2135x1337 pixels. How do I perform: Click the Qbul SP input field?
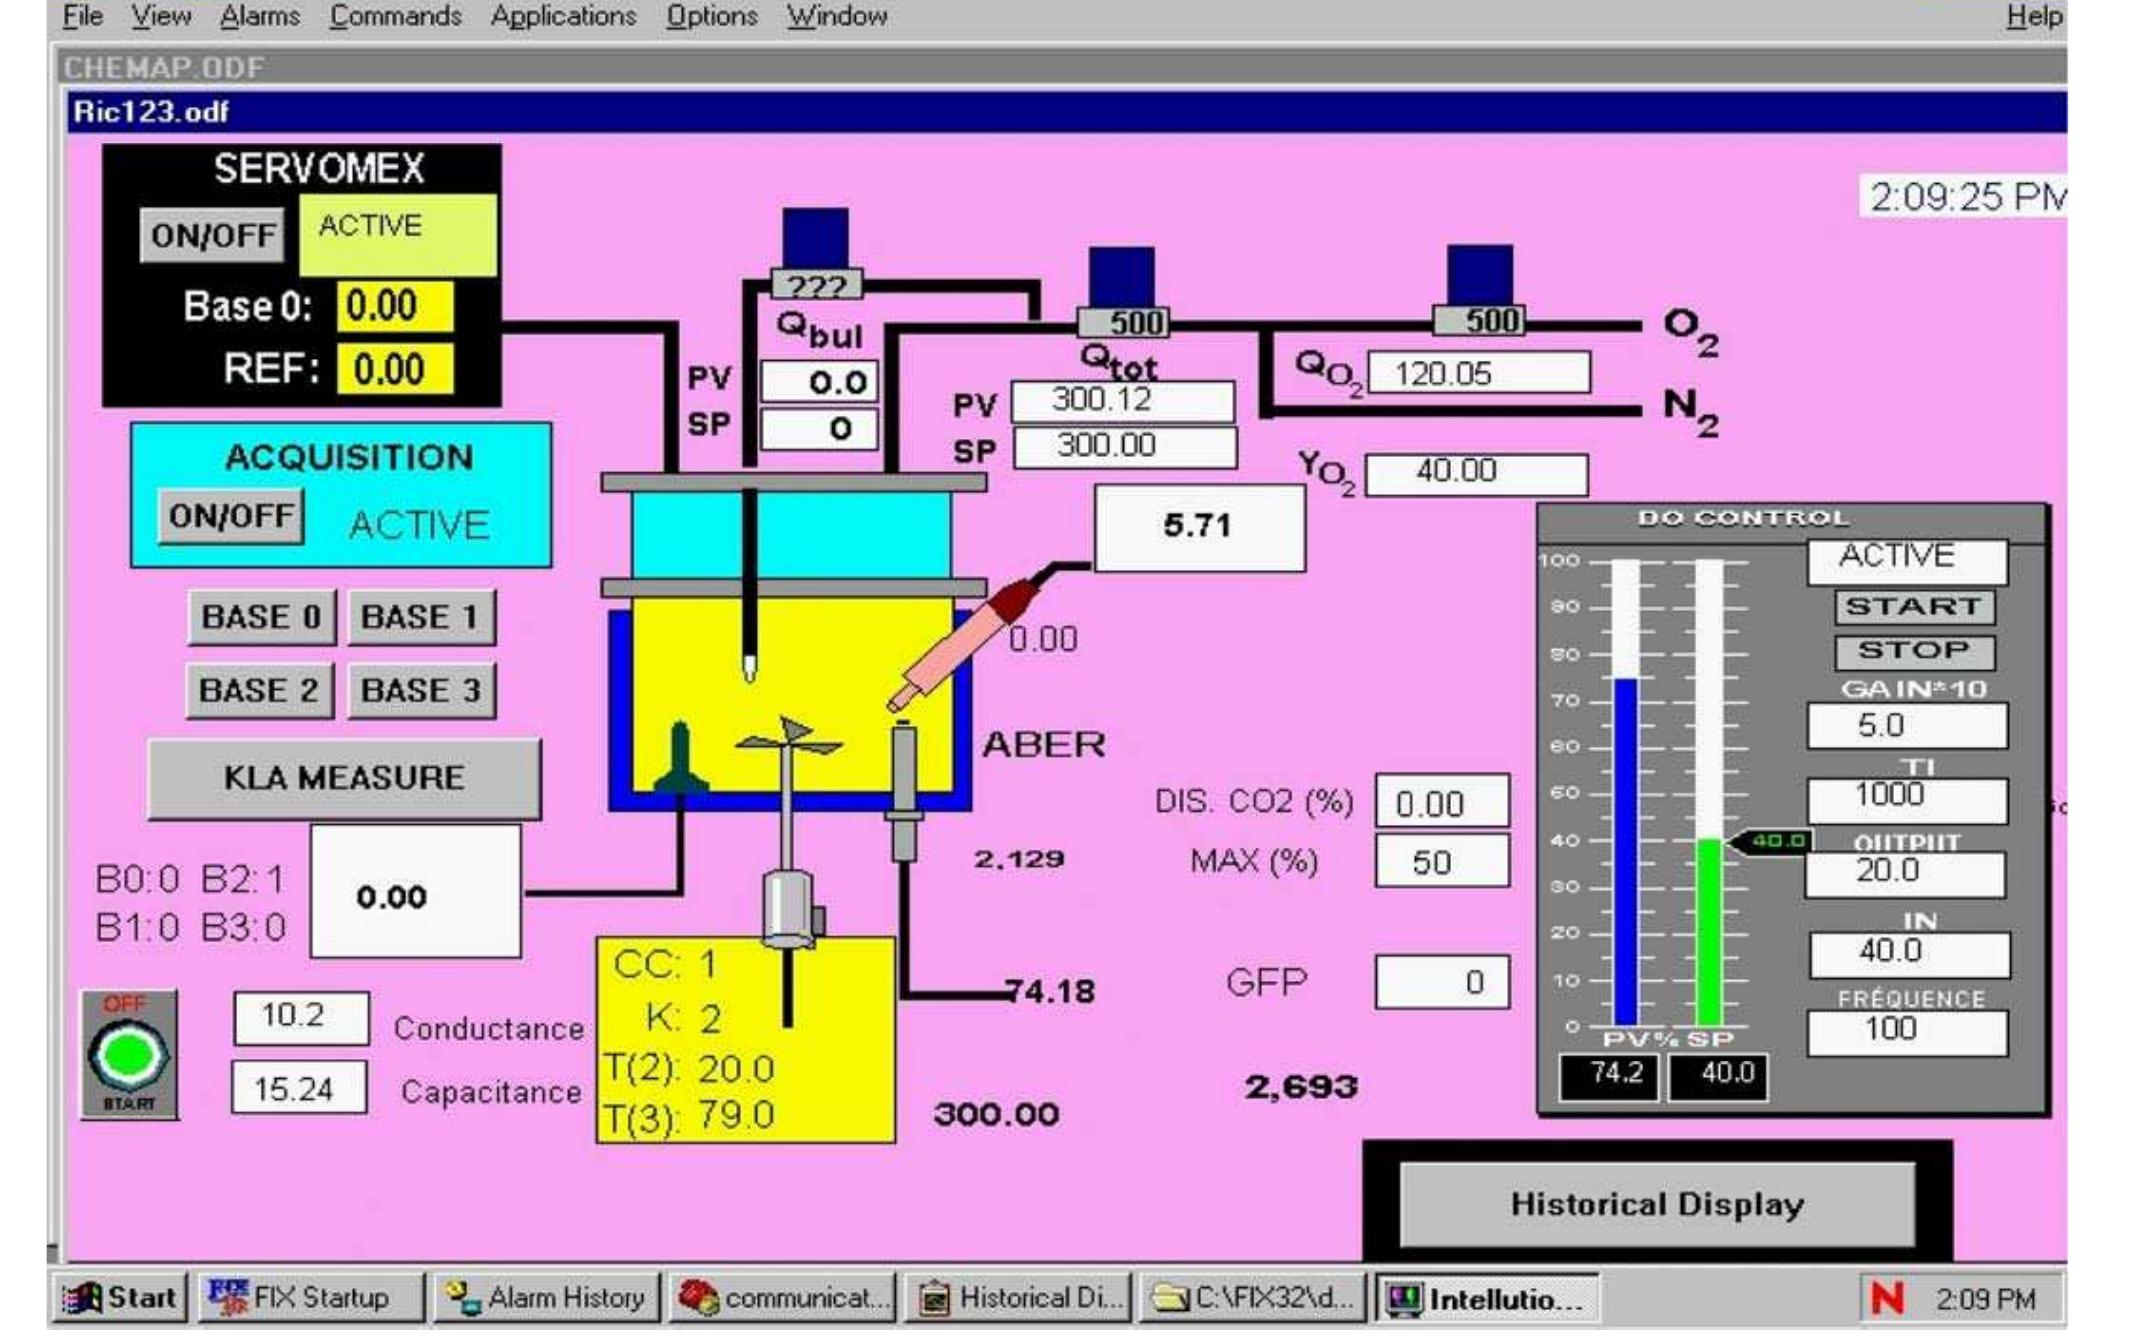coord(819,429)
